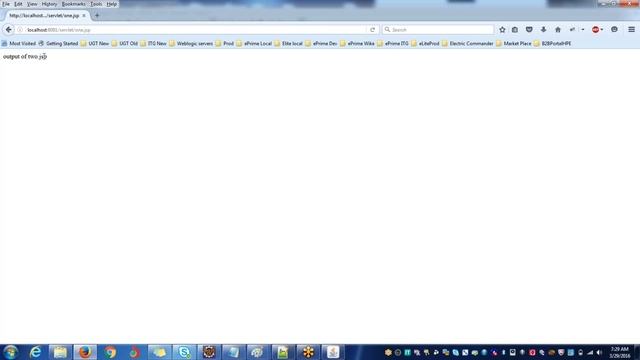Open the Firefox hamburger menu
The image size is (640, 360).
pos(631,30)
